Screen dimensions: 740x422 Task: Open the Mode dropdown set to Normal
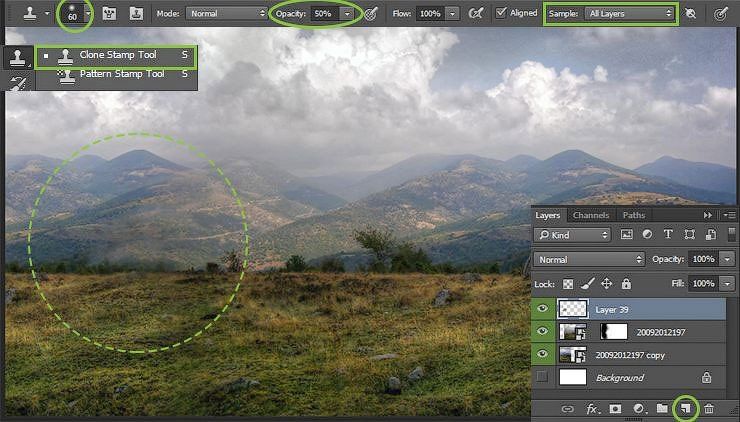tap(227, 14)
